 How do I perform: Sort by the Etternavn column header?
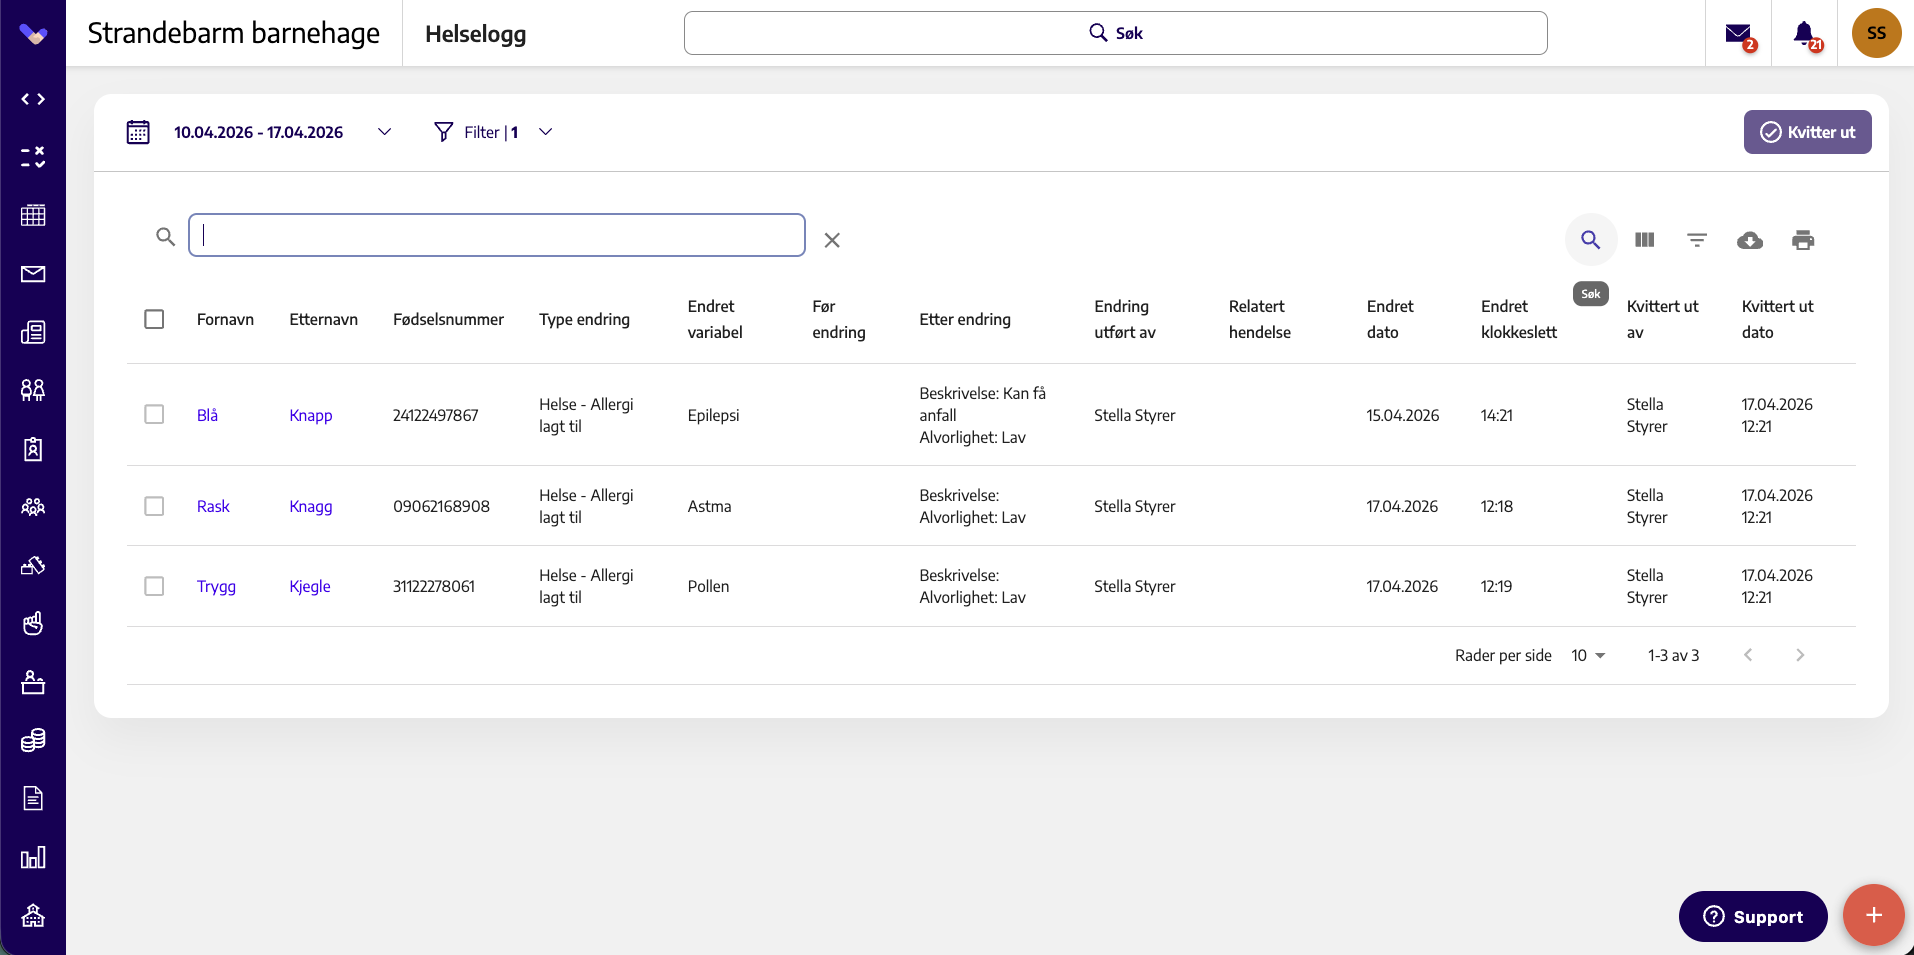(x=323, y=319)
